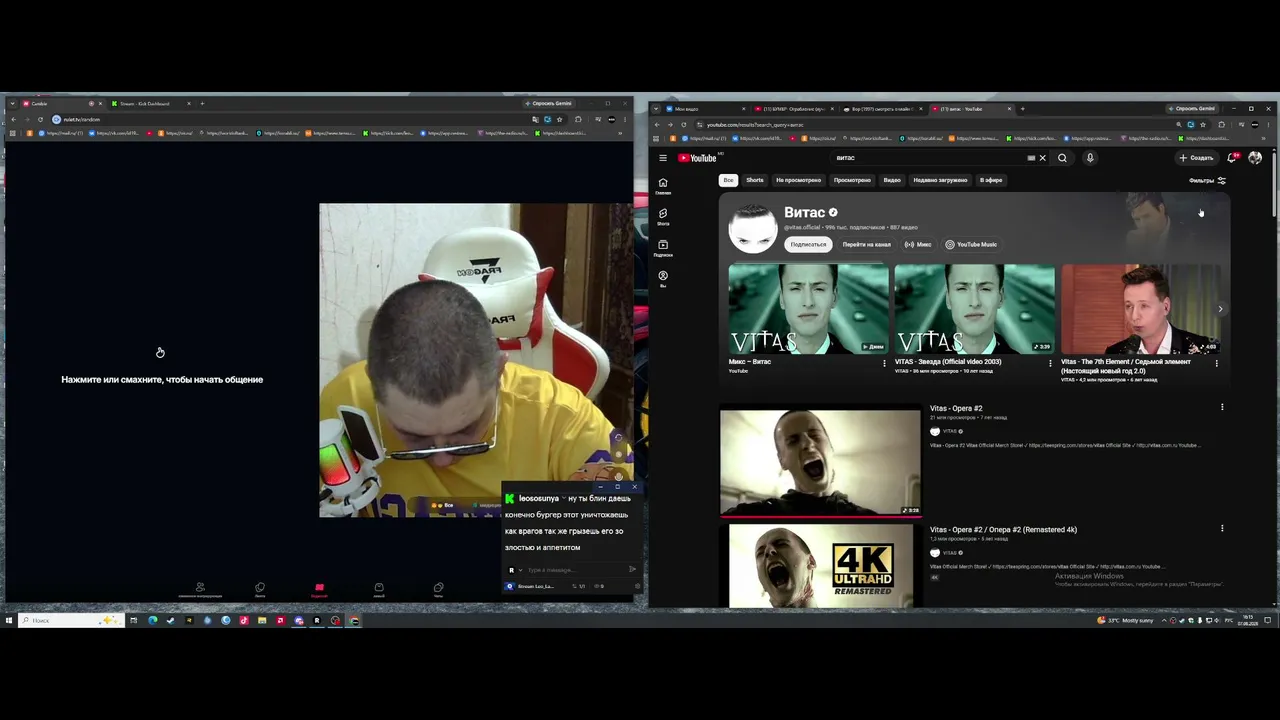Screen dimensions: 1280x720
Task: Start YouTube voice search with microphone
Action: (x=1090, y=158)
